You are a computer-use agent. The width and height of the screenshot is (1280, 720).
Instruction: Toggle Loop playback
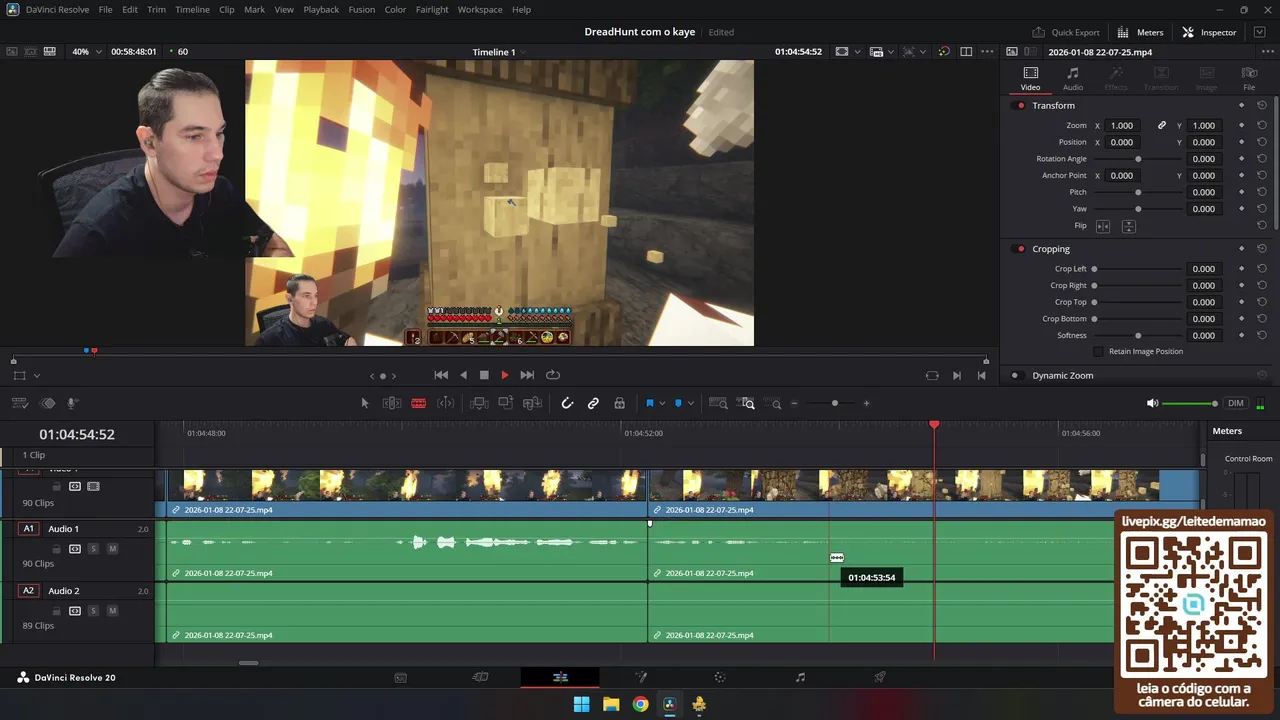tap(552, 375)
